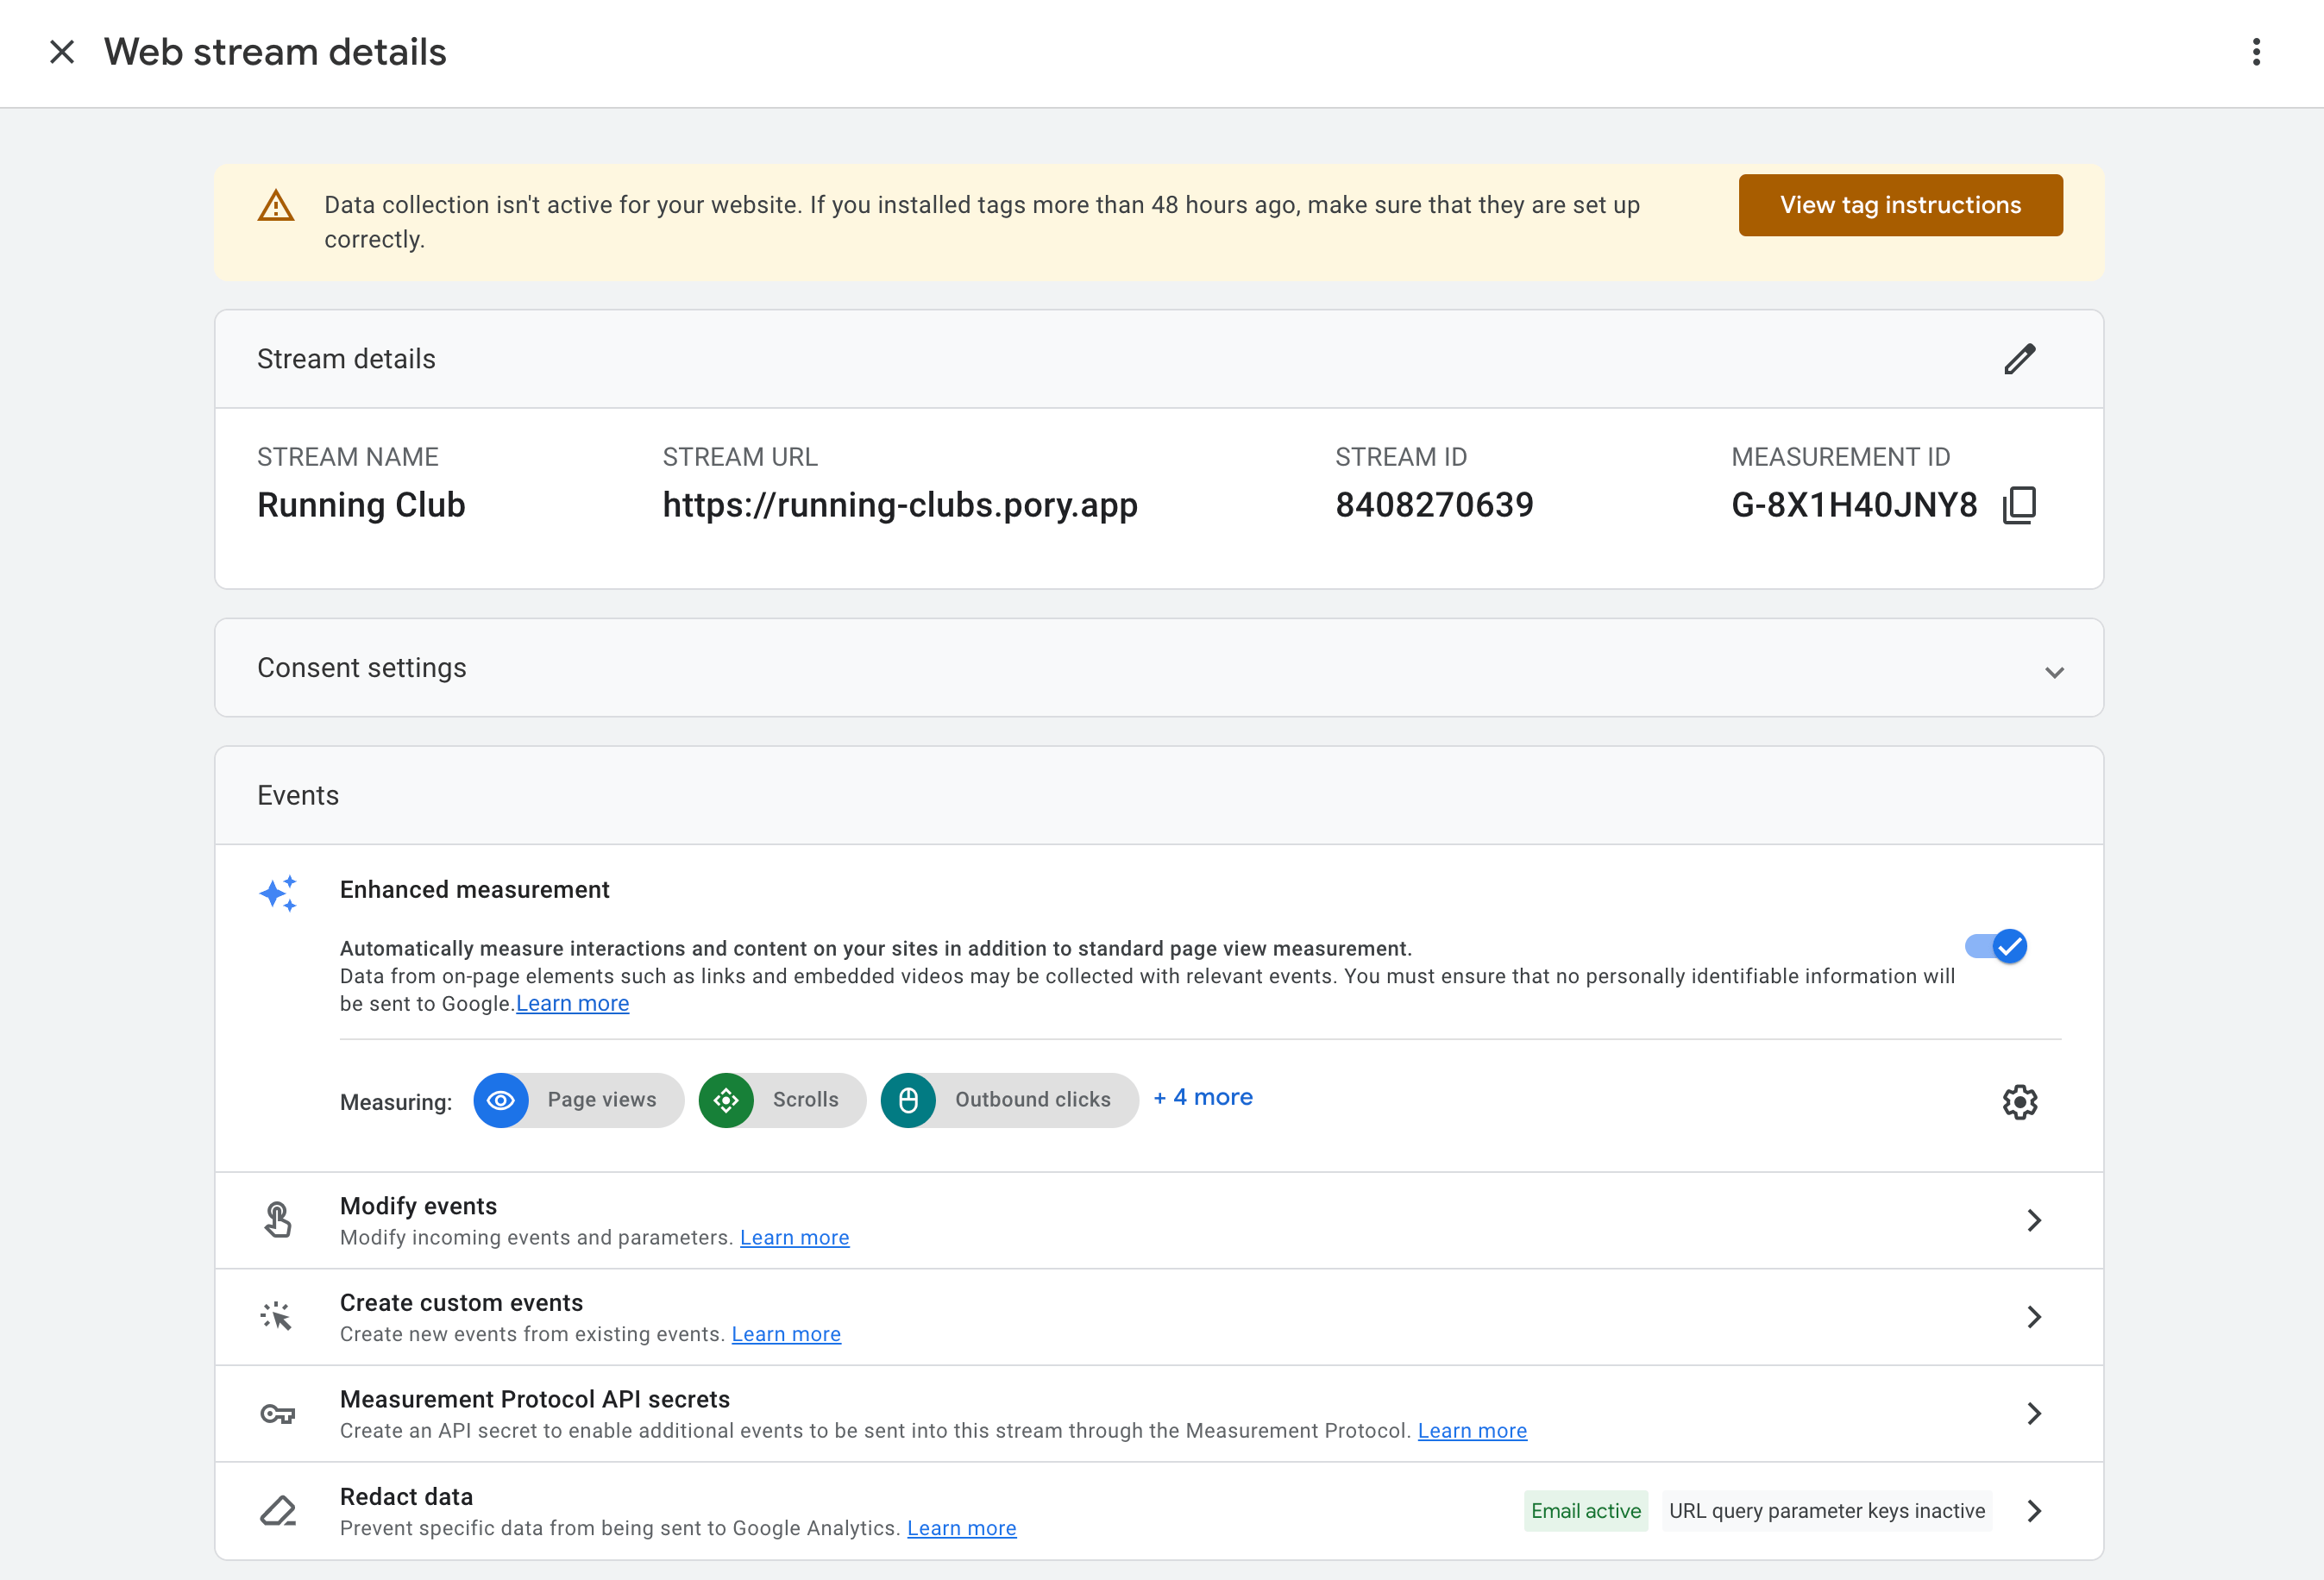Open Create custom events chevron
This screenshot has height=1580, width=2324.
coord(2034,1317)
